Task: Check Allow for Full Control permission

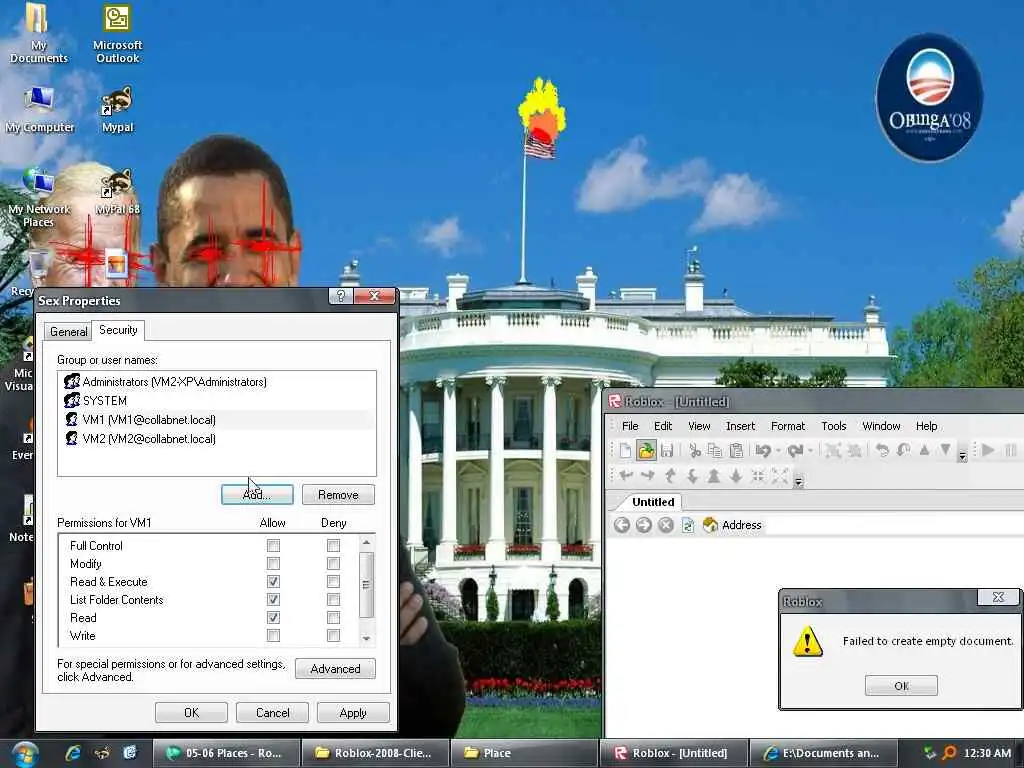Action: [273, 545]
